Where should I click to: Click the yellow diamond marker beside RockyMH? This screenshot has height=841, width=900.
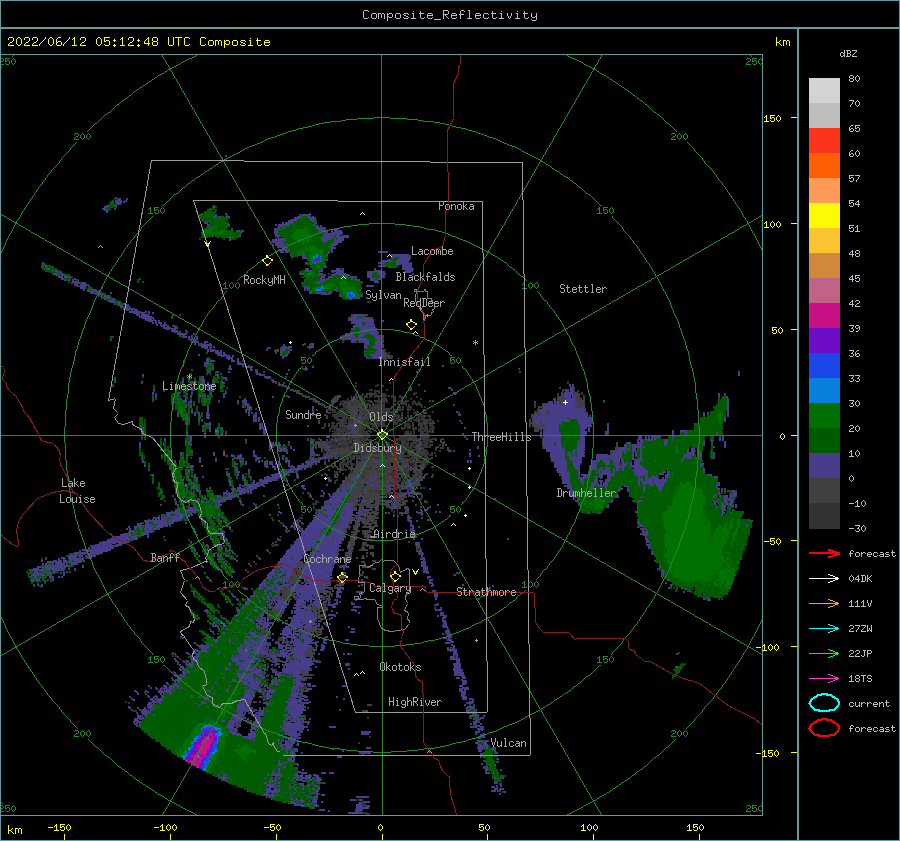tap(267, 261)
